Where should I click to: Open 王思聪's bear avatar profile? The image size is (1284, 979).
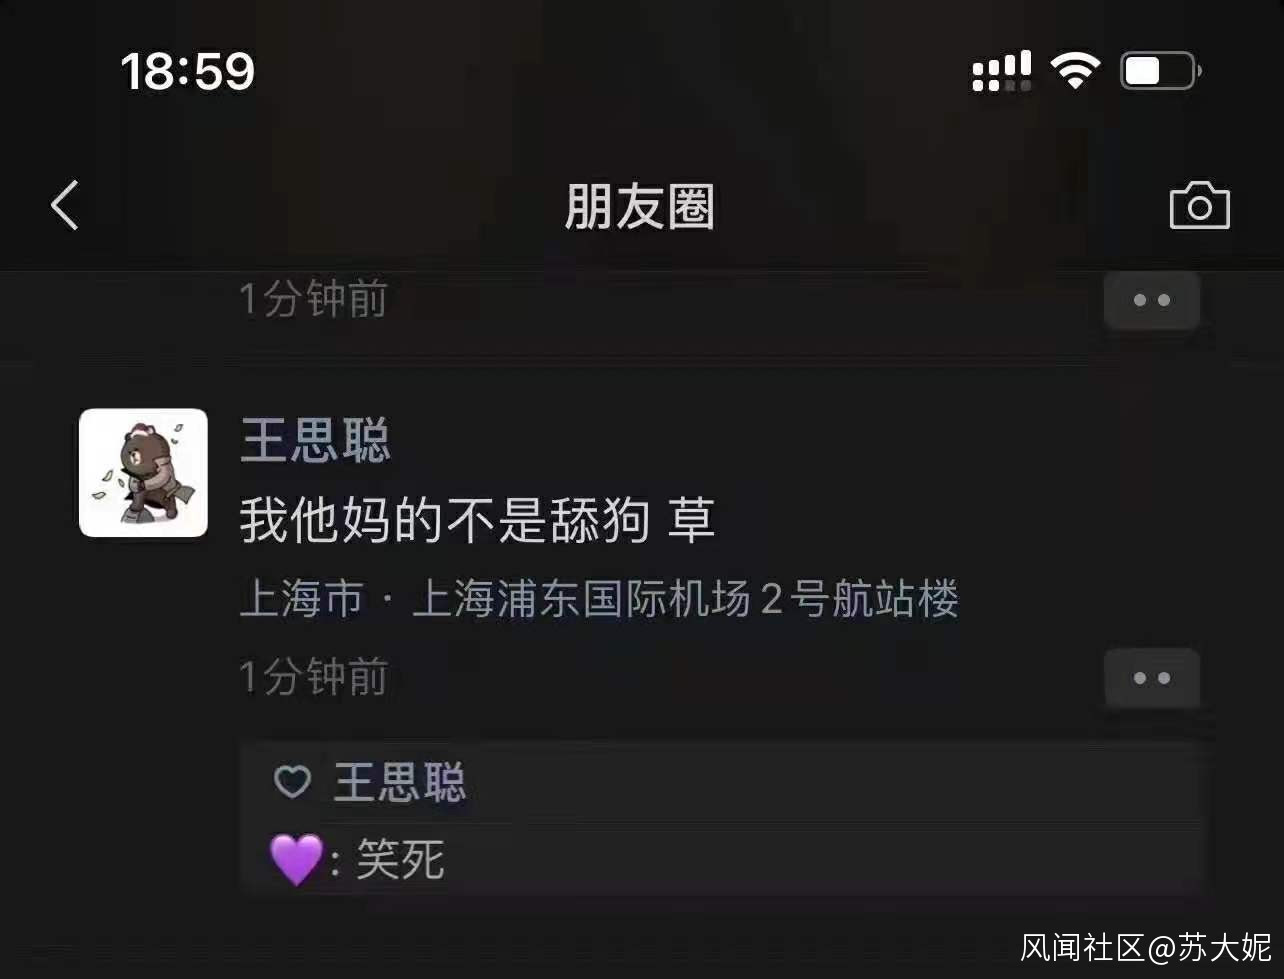tap(143, 472)
